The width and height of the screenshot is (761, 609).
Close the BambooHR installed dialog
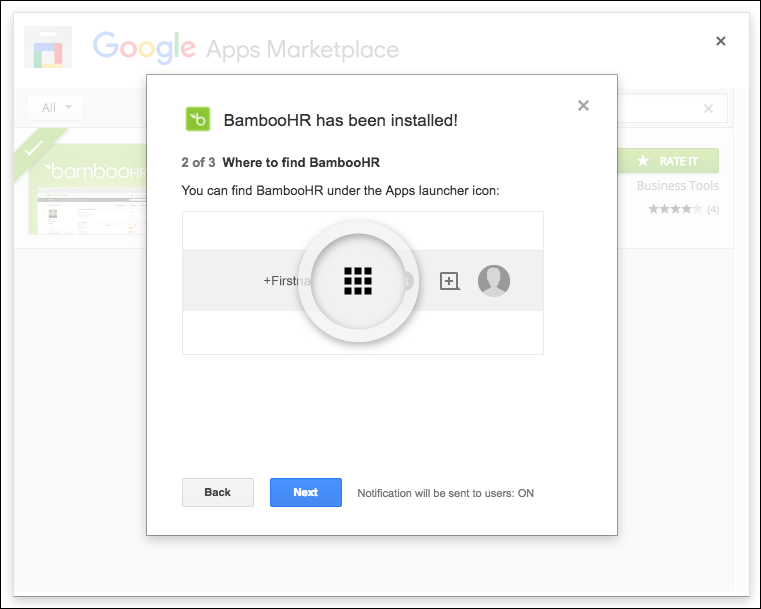pyautogui.click(x=583, y=105)
